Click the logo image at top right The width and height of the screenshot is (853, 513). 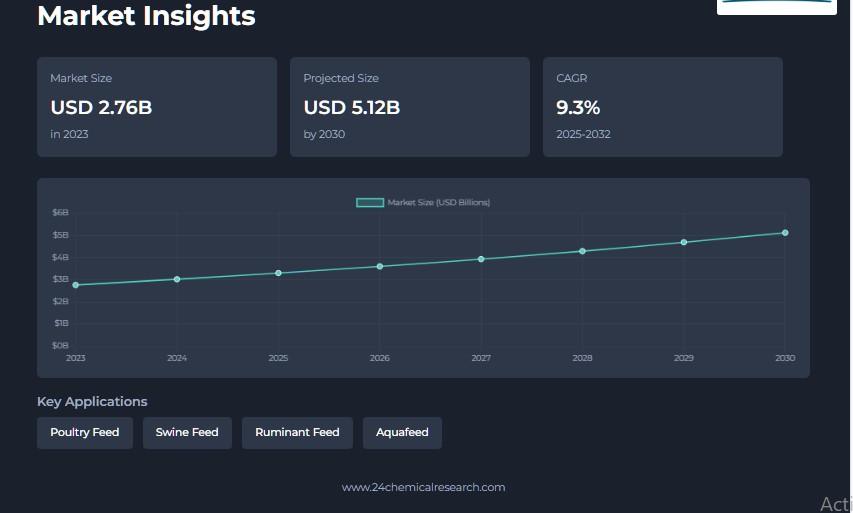point(776,6)
